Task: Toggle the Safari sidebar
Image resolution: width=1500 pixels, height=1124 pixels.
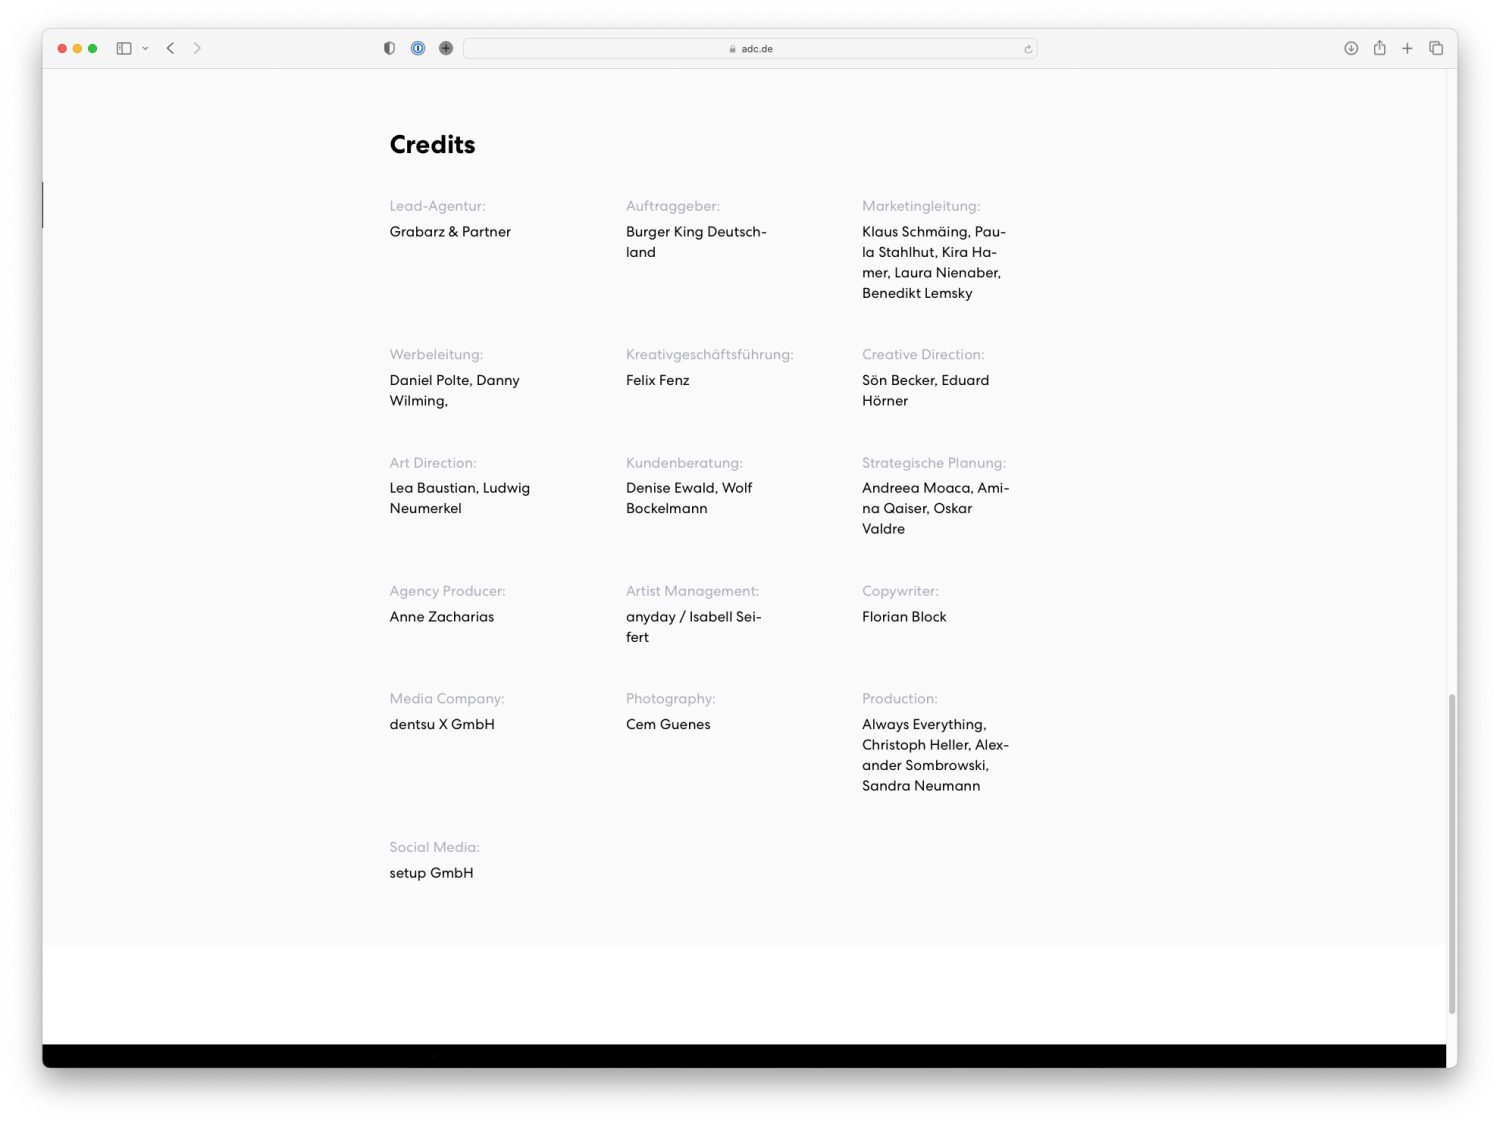Action: coord(124,48)
